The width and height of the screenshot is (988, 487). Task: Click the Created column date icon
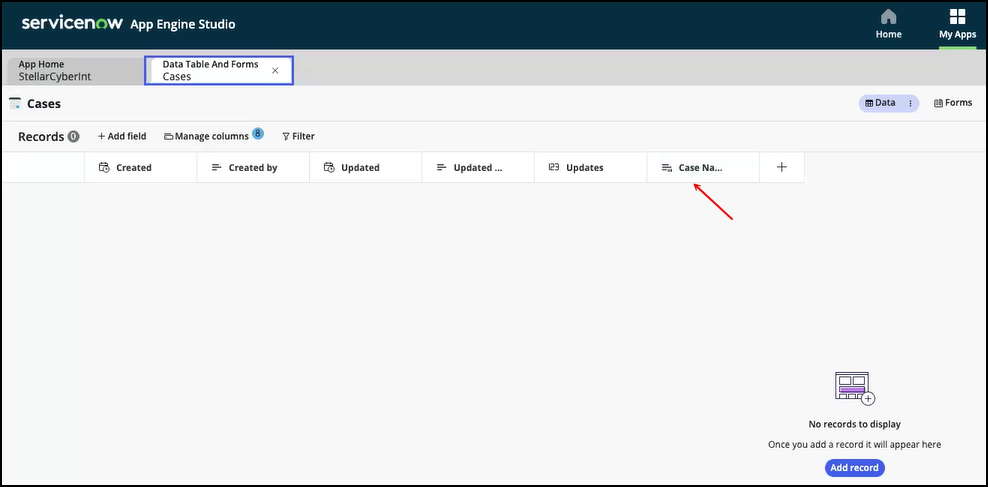point(104,168)
